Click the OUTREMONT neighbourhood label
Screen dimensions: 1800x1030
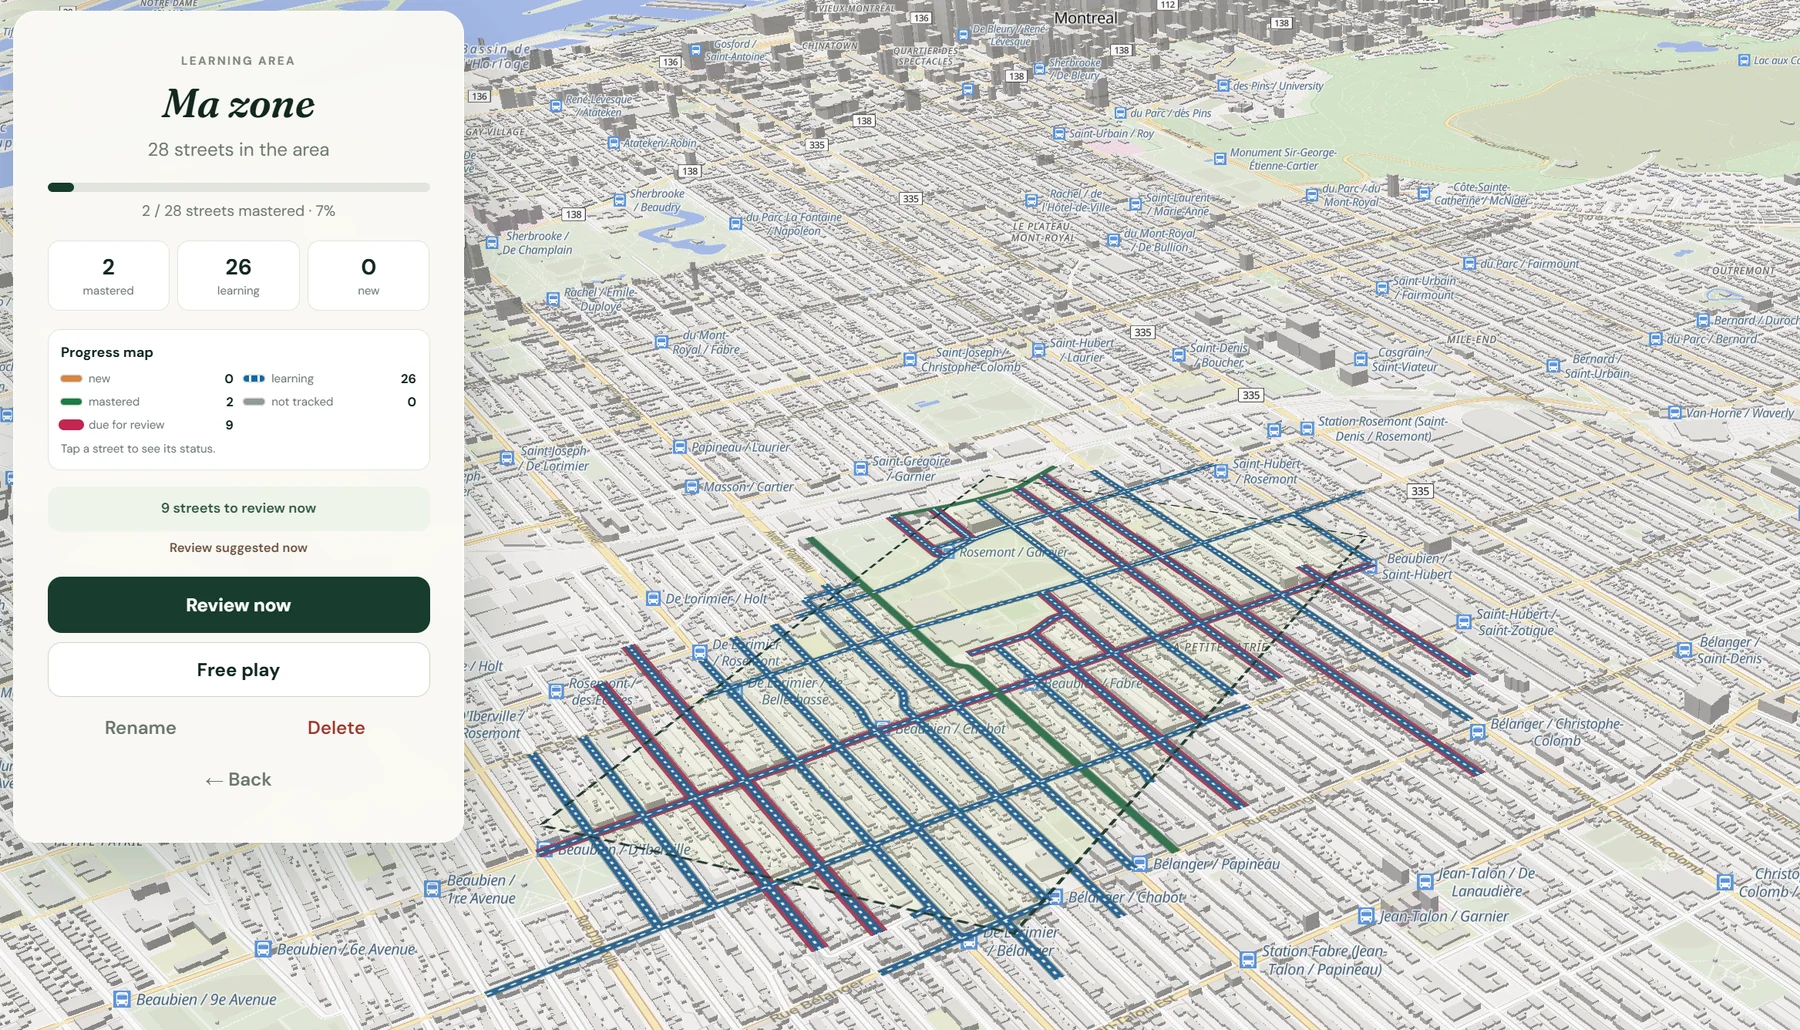tap(1742, 271)
